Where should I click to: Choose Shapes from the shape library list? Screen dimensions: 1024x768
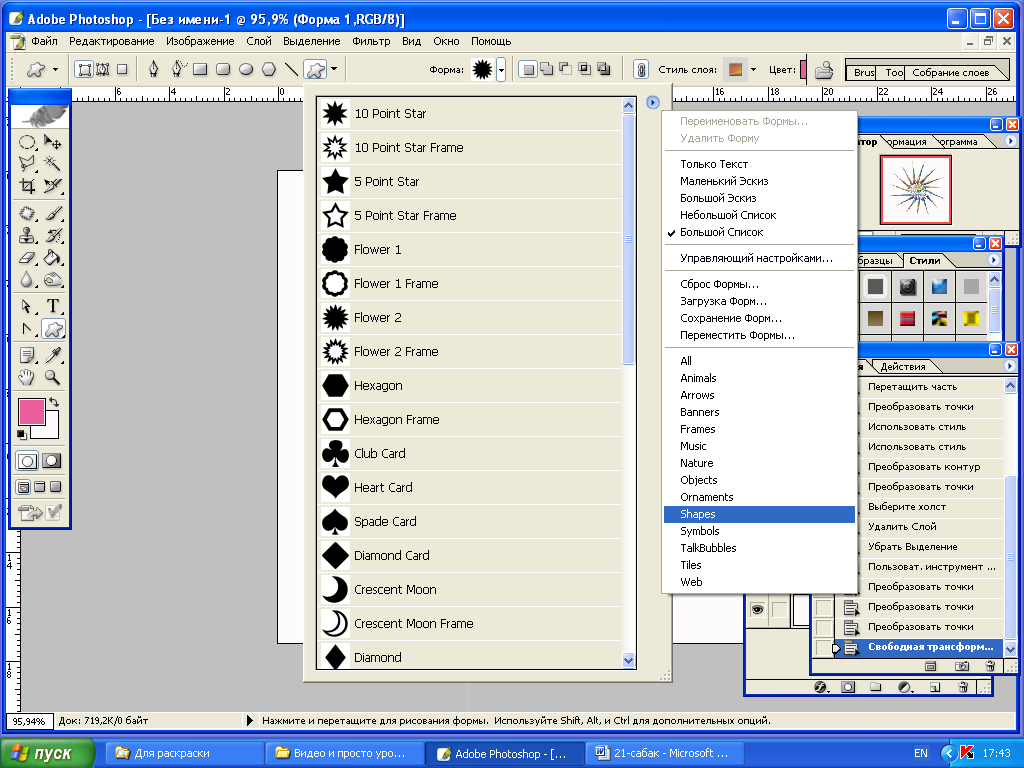point(759,515)
